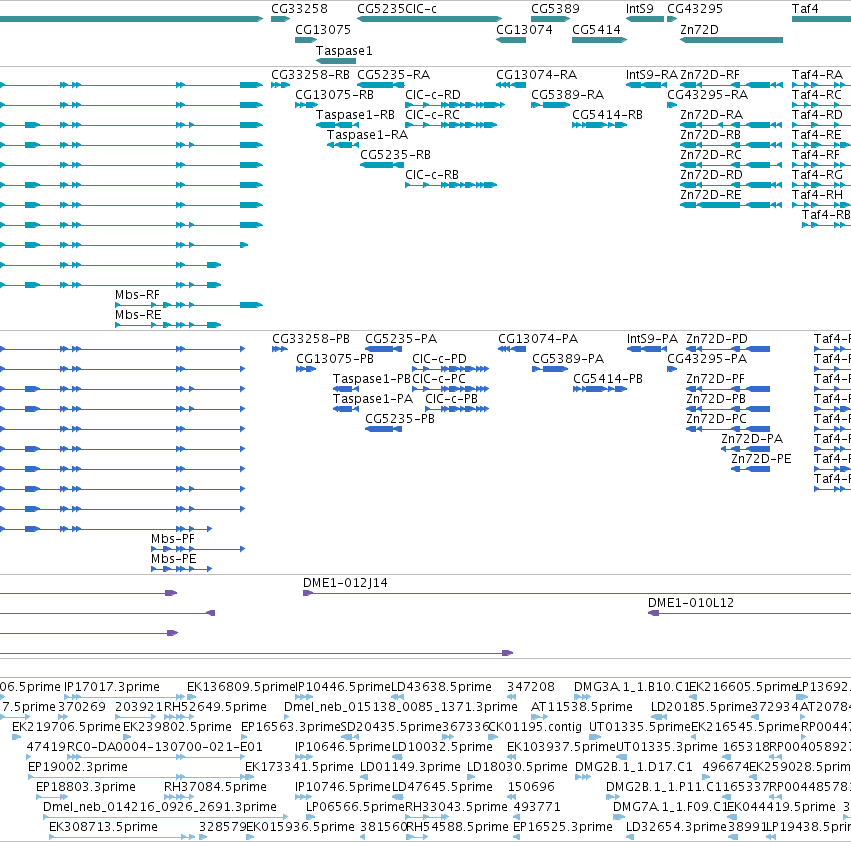The width and height of the screenshot is (851, 842).
Task: Click EST EK219706.5prime label
Action: coord(66,727)
